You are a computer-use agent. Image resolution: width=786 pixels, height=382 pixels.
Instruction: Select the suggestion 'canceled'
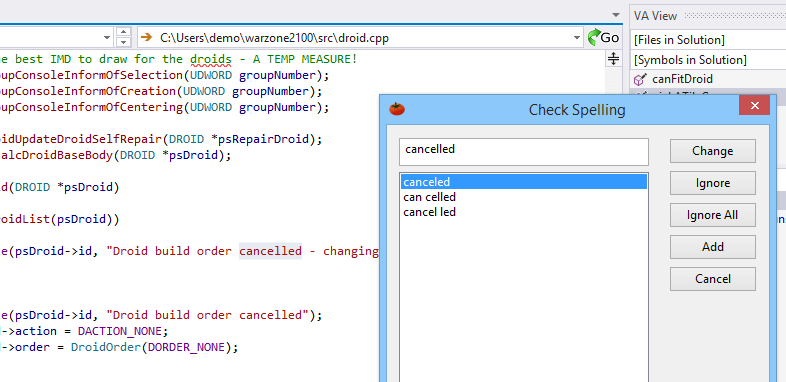click(x=524, y=182)
